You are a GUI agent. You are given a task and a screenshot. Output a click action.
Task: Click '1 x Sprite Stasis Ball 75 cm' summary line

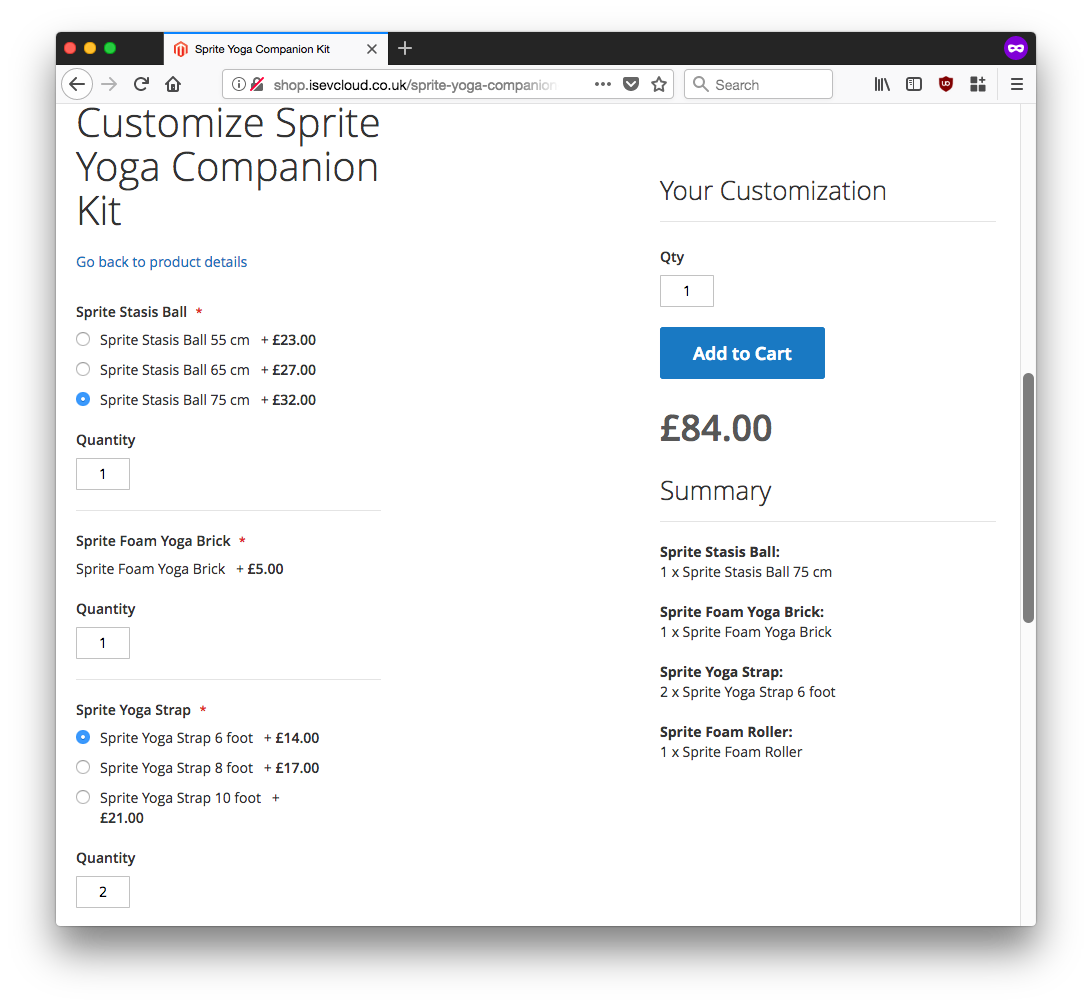tap(746, 572)
